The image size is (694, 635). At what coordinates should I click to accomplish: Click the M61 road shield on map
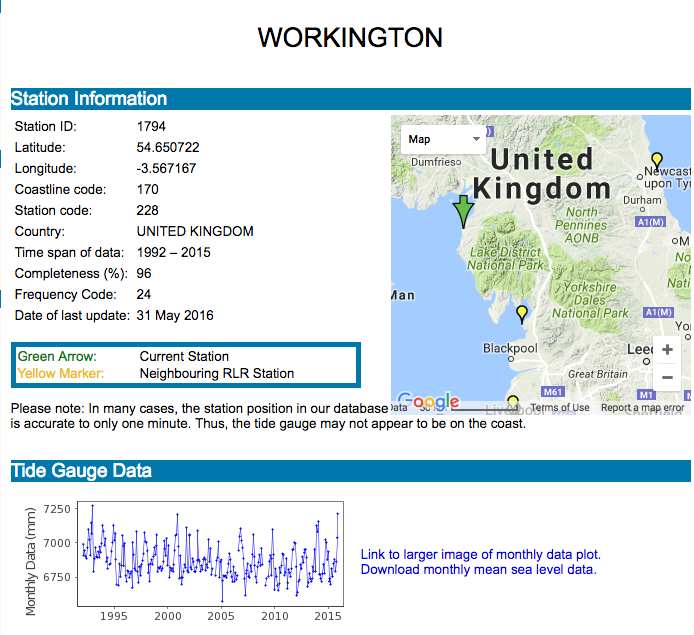click(553, 392)
